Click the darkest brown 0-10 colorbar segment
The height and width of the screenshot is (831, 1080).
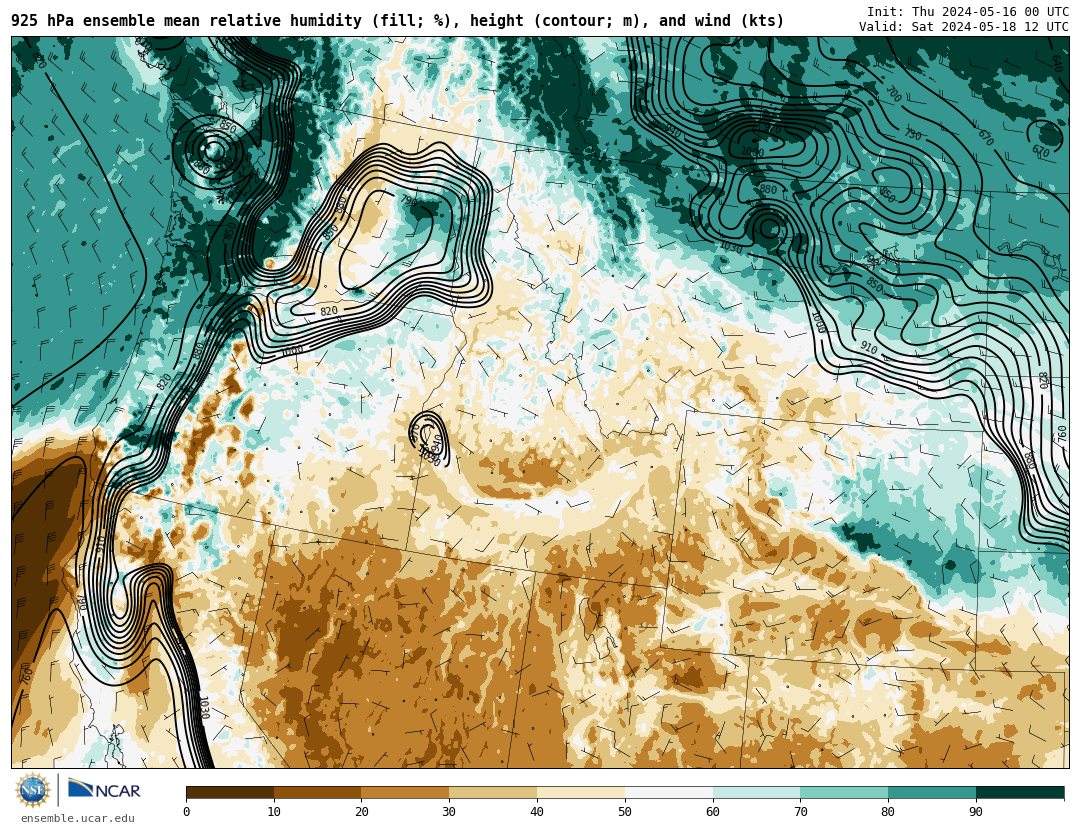click(x=230, y=793)
